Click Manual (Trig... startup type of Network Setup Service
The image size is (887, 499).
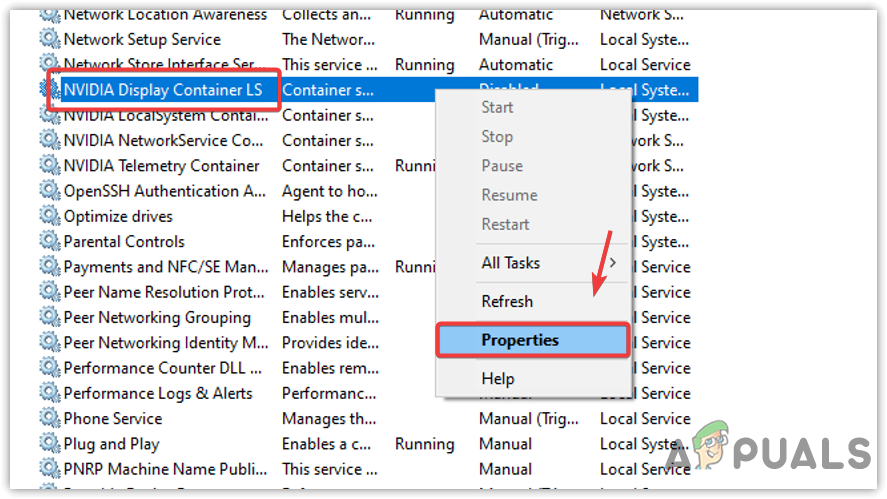pyautogui.click(x=529, y=39)
